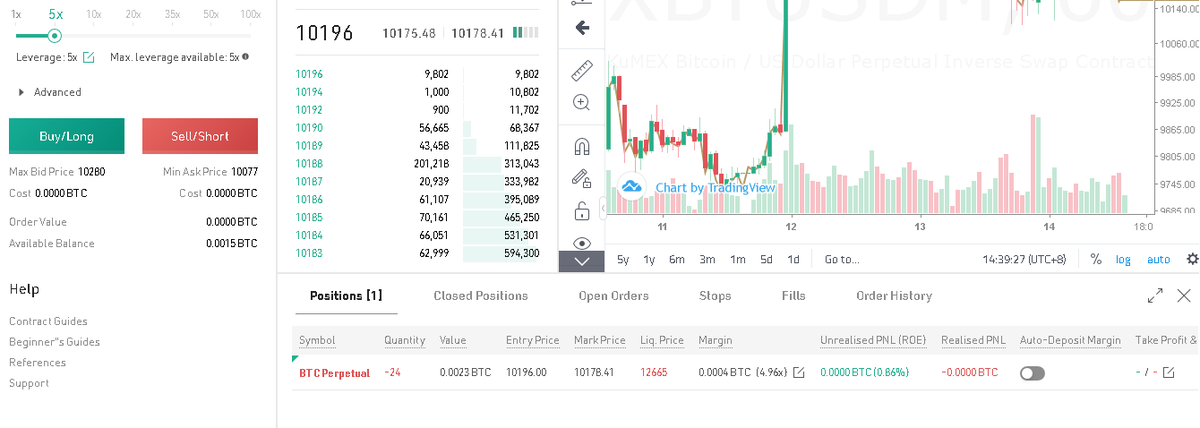
Task: Select 10x leverage
Action: [x=94, y=14]
